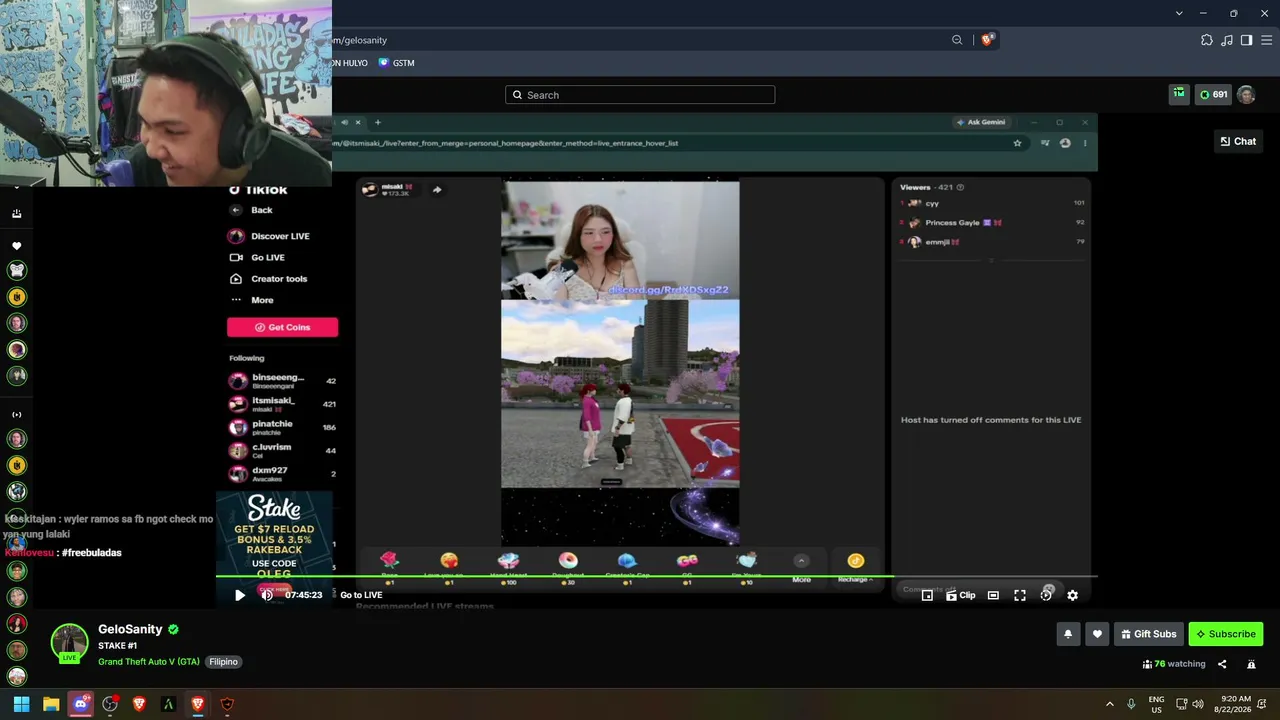
Task: Open Brave media control music icon
Action: tap(1227, 40)
